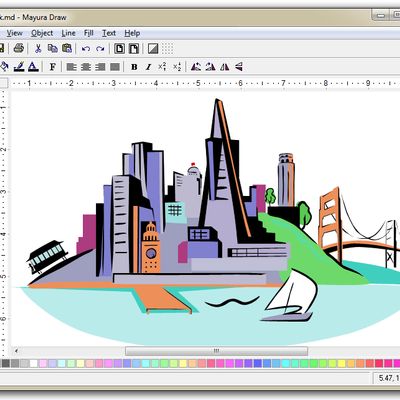400x400 pixels.
Task: Toggle the grid dots display
Action: click(x=168, y=48)
